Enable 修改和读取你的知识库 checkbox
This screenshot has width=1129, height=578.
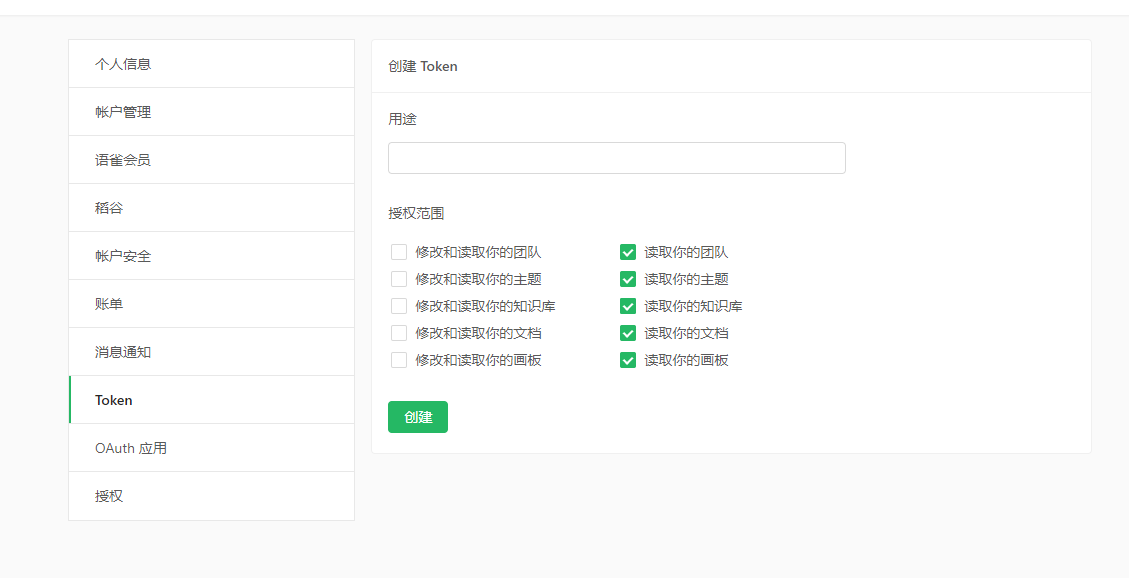(x=399, y=306)
